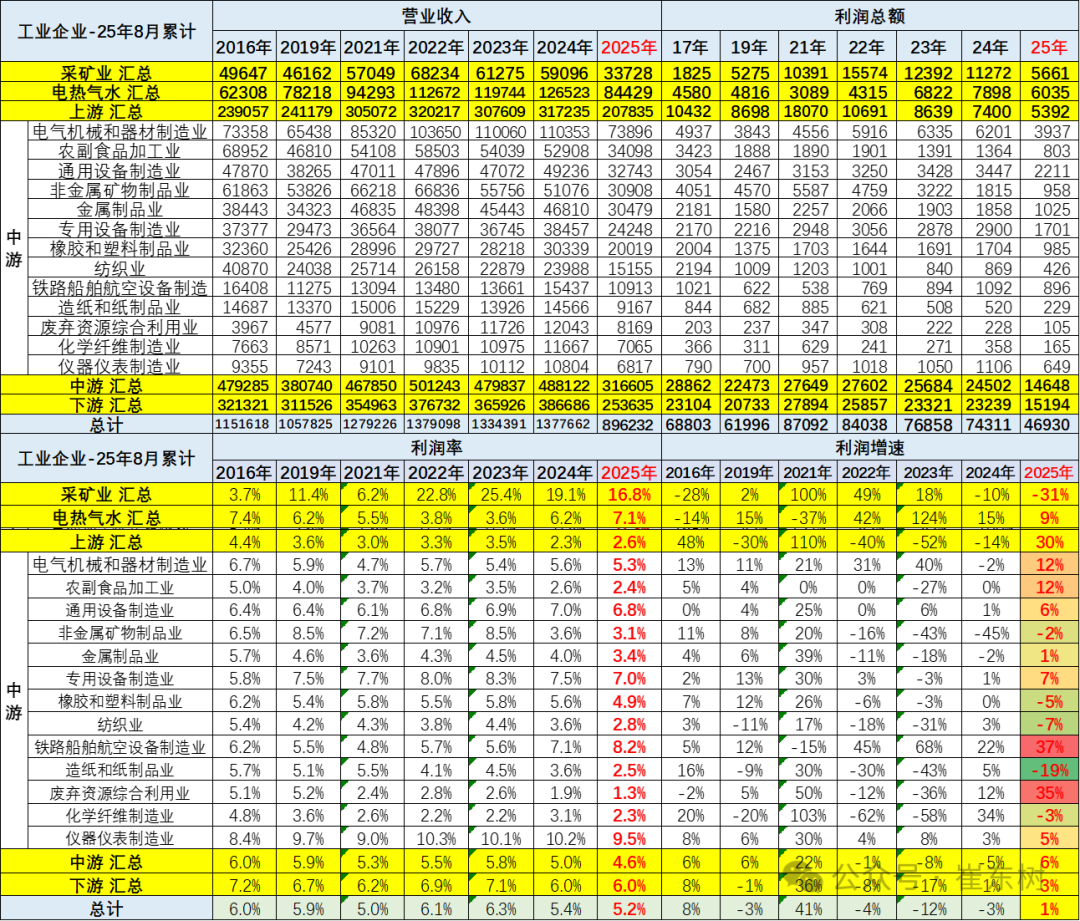Viewport: 1080px width, 921px height.
Task: Click the 营业收入 header cell
Action: [x=436, y=16]
